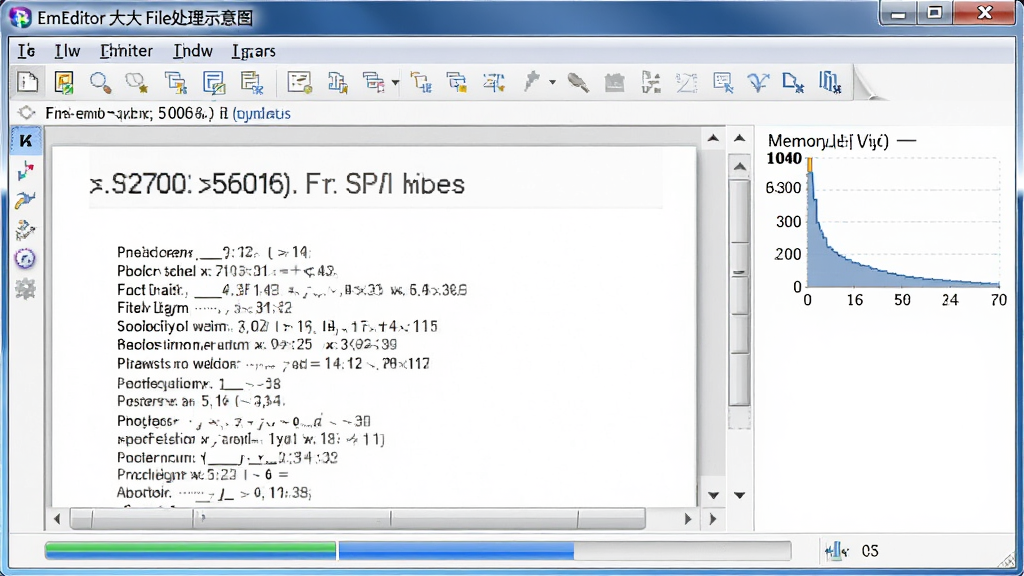This screenshot has width=1024, height=576.
Task: Expand the dropdown arrow next to pin icon
Action: coord(552,82)
